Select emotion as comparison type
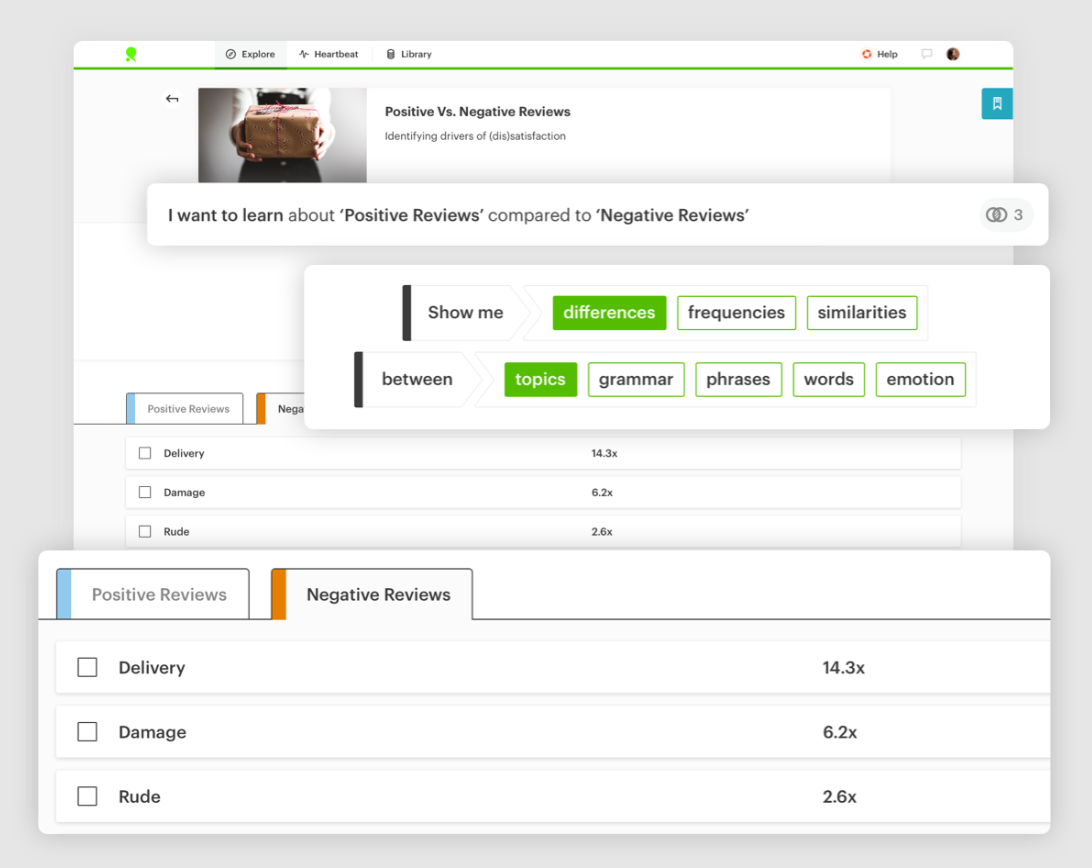The height and width of the screenshot is (868, 1092). point(920,380)
